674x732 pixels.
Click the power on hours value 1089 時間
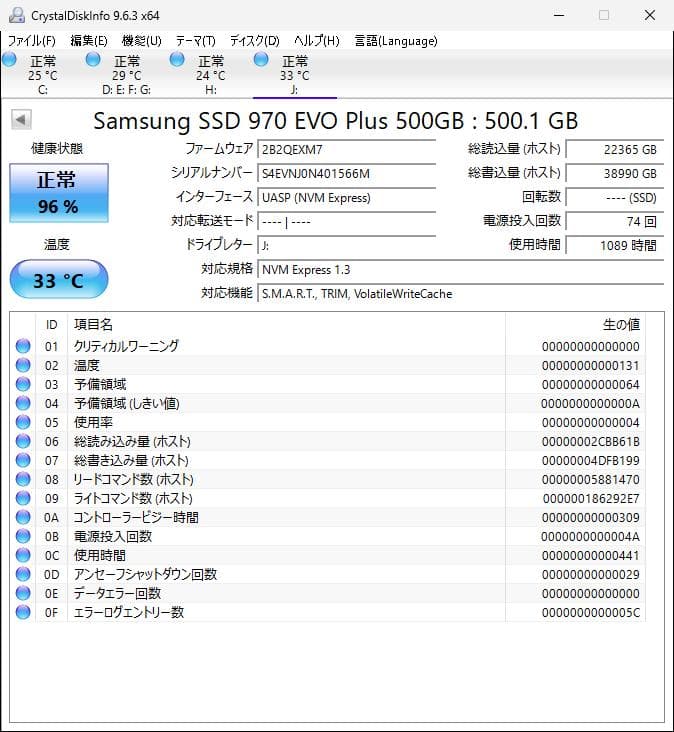615,246
